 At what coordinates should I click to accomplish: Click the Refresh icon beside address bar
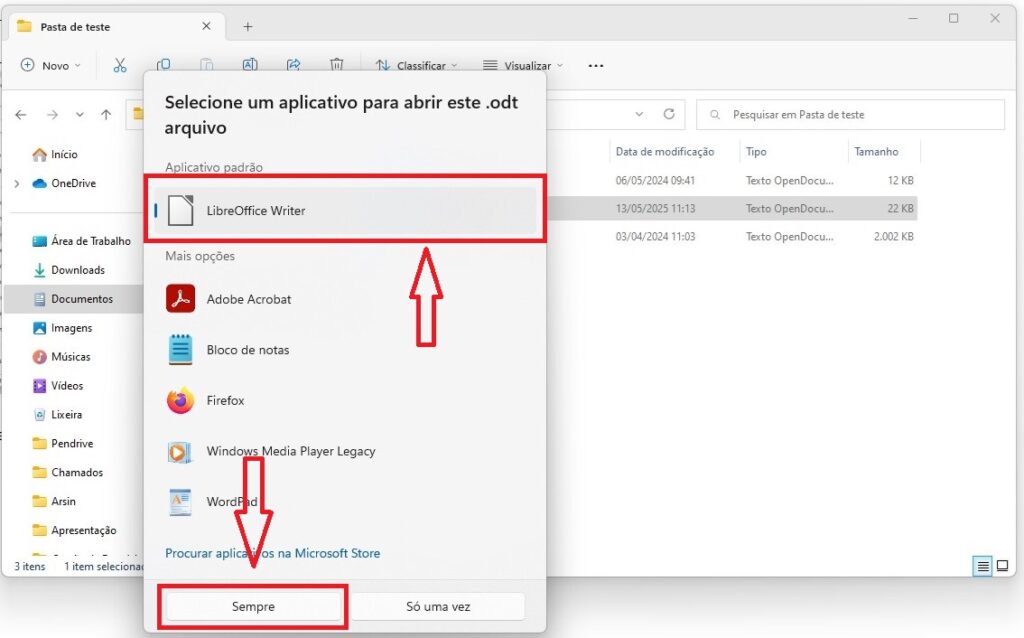pos(669,114)
